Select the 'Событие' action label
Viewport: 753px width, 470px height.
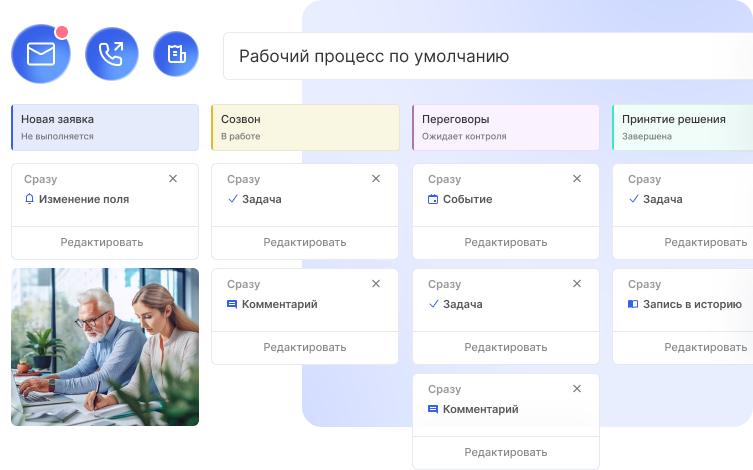point(467,199)
